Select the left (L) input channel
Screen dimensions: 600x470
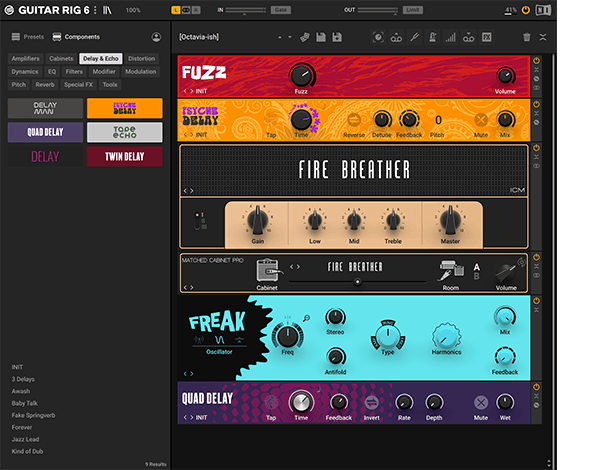pos(176,10)
